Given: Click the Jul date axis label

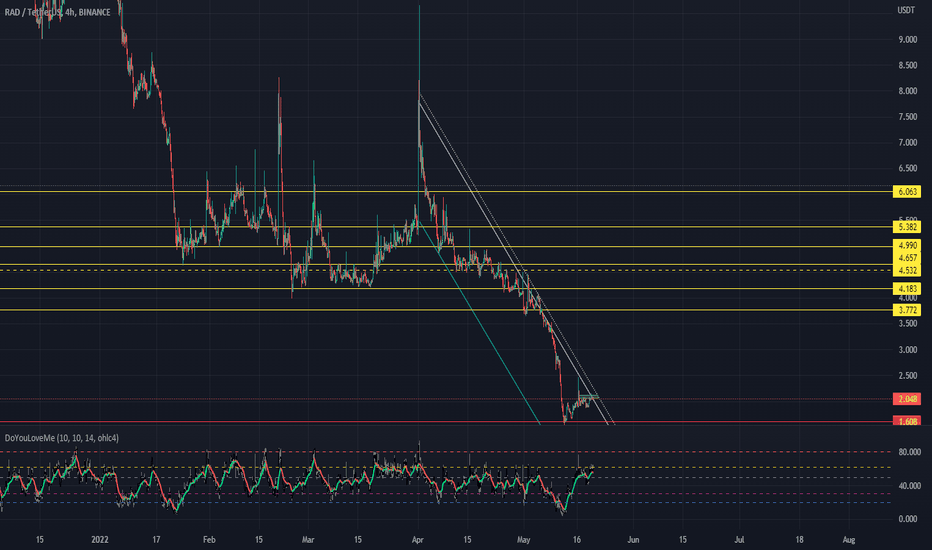Looking at the screenshot, I should [x=739, y=540].
